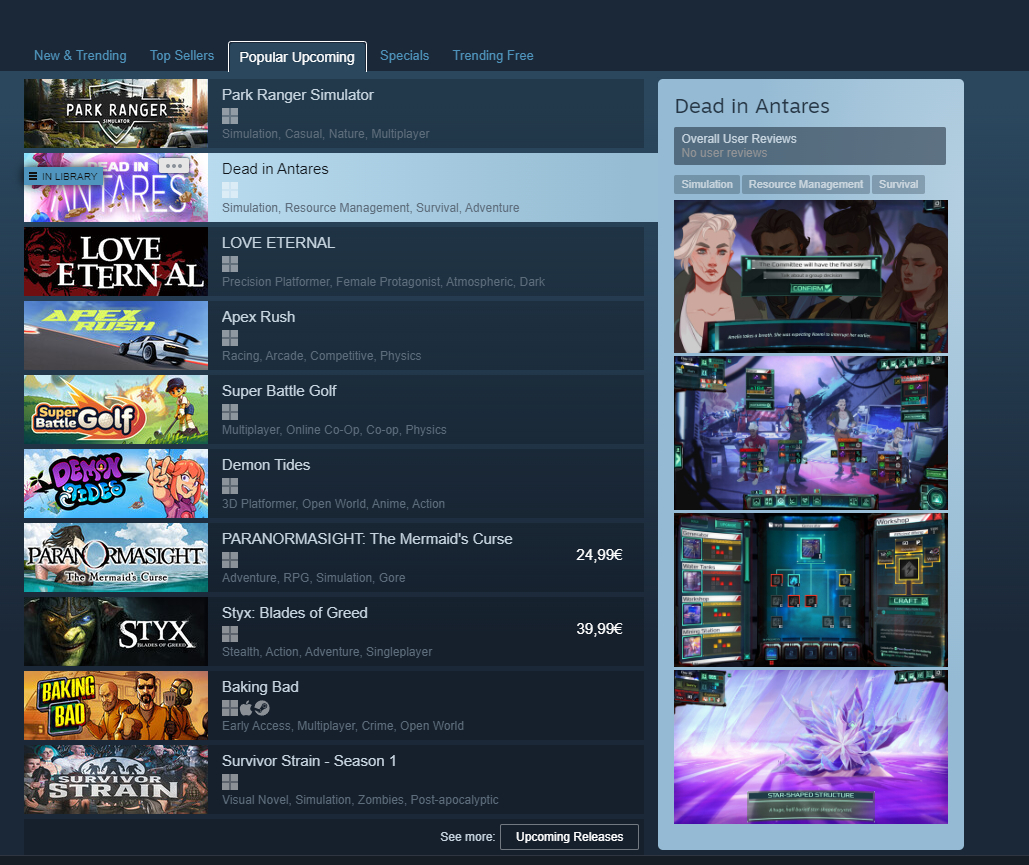Switch to the New & Trending tab
The width and height of the screenshot is (1029, 865).
[x=80, y=56]
